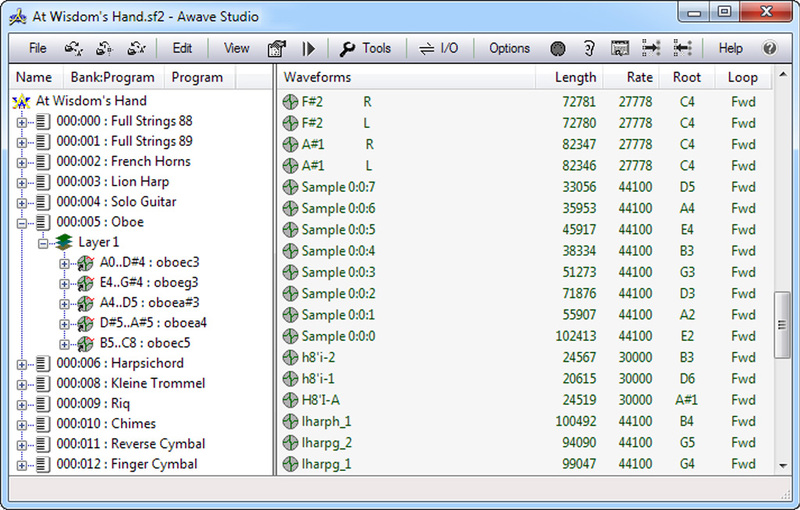Open the Help menu
This screenshot has width=800, height=510.
tap(731, 48)
